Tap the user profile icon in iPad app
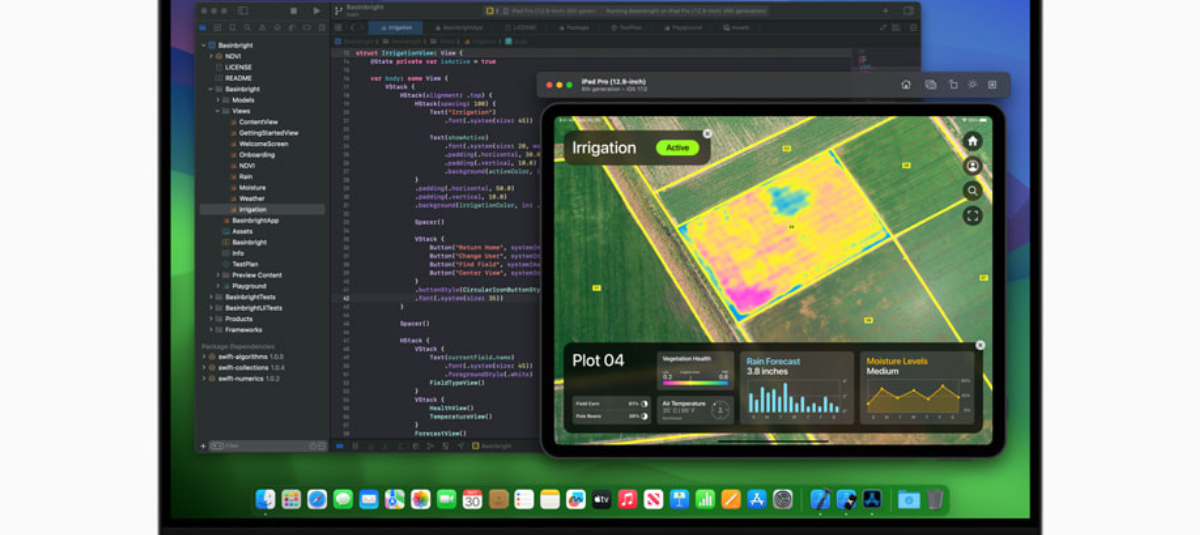 tap(972, 166)
